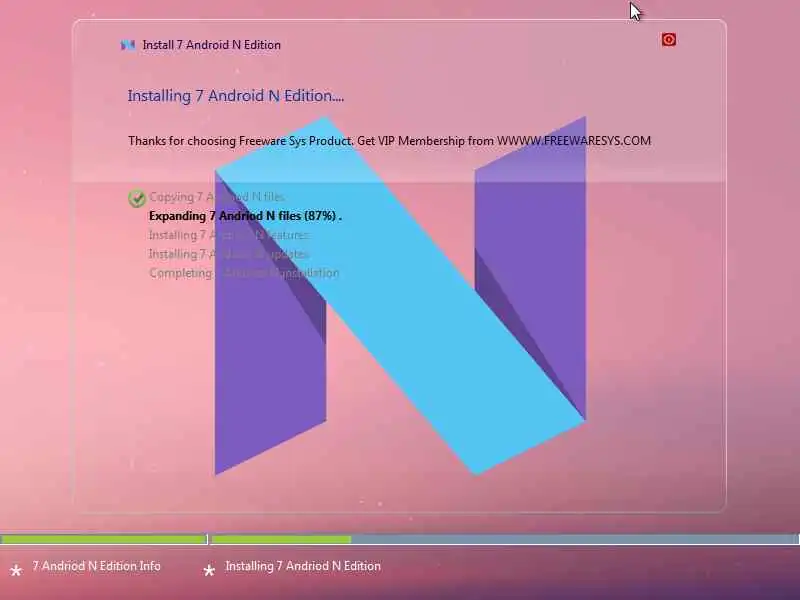
Task: Switch to '7 Andriod N Edition Info' stage label
Action: click(96, 566)
